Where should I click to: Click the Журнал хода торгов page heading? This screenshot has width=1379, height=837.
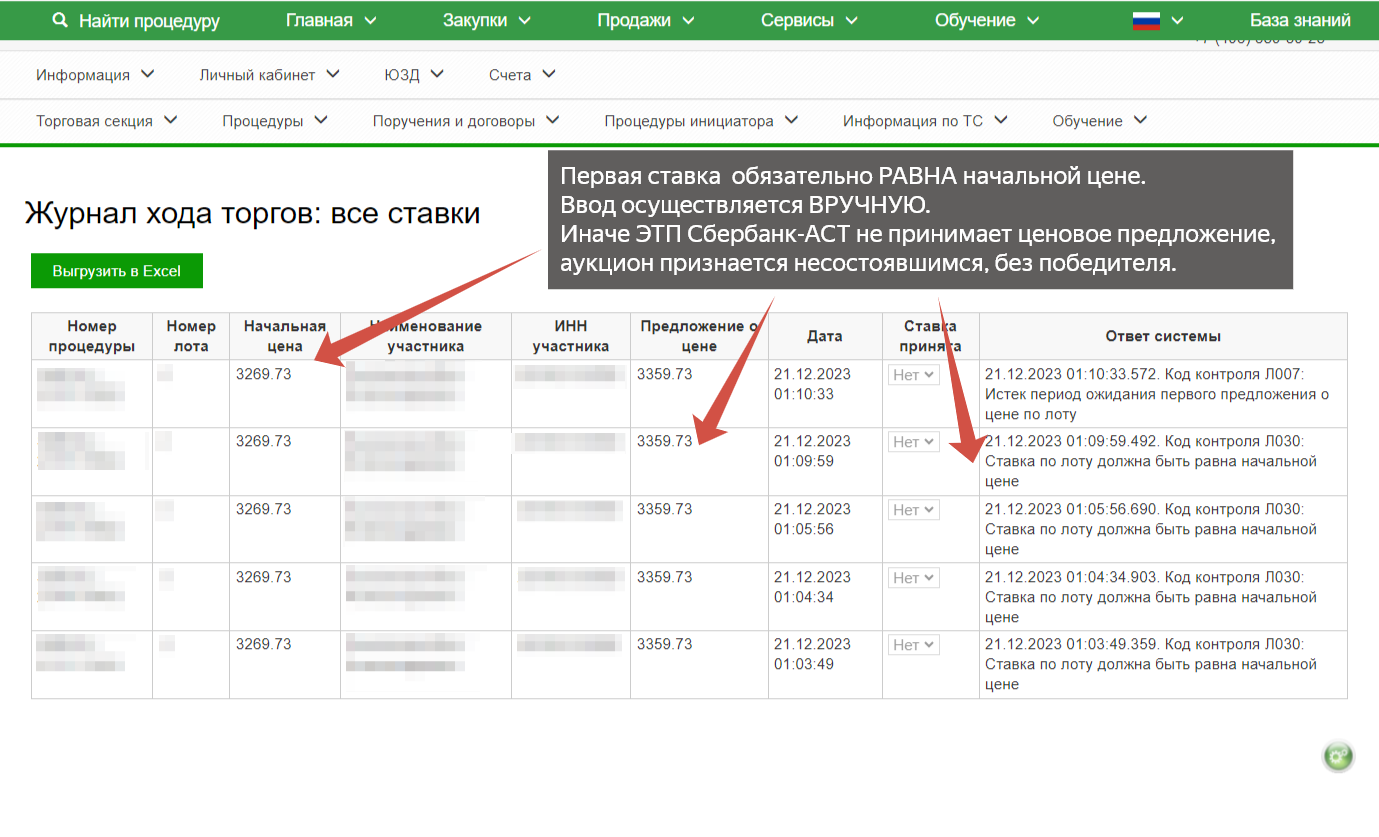(252, 213)
